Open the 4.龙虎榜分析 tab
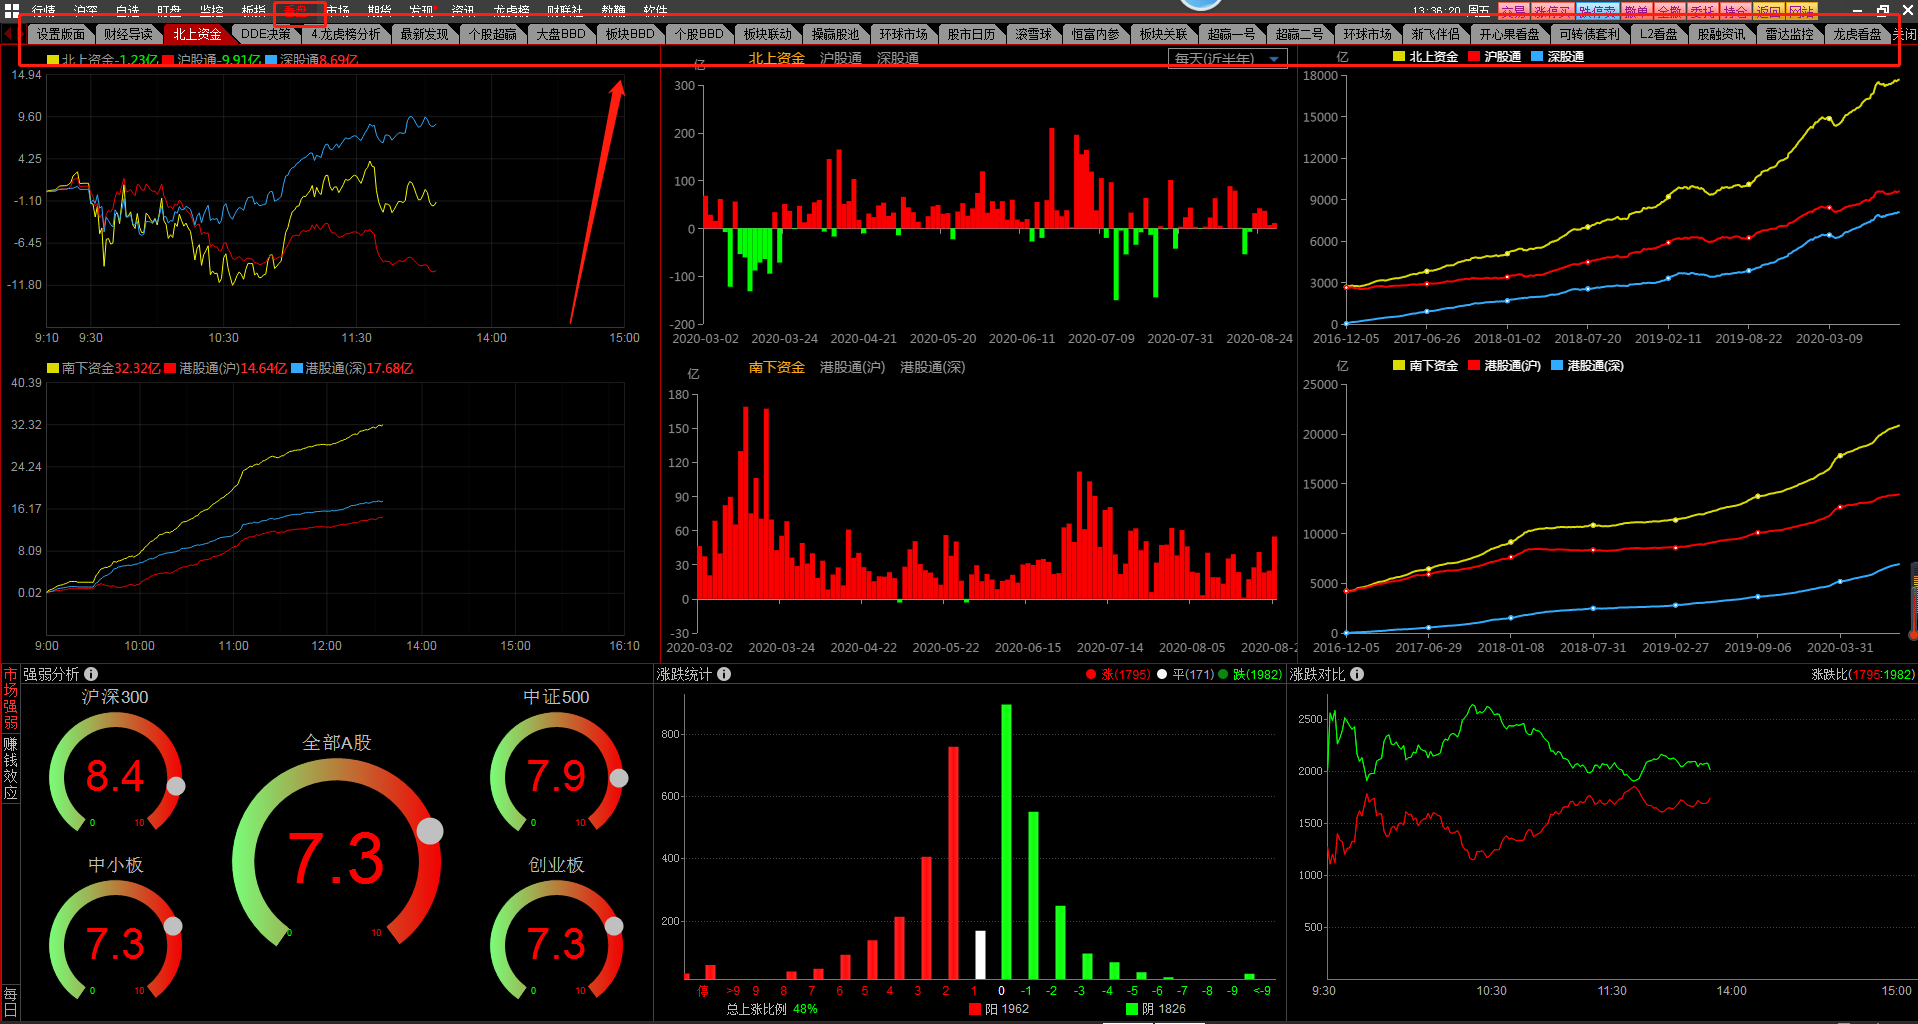Image resolution: width=1918 pixels, height=1024 pixels. pos(345,34)
